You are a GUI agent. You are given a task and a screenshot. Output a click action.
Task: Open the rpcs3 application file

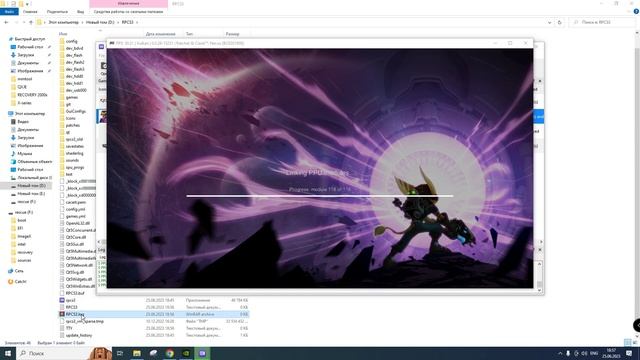(70, 300)
